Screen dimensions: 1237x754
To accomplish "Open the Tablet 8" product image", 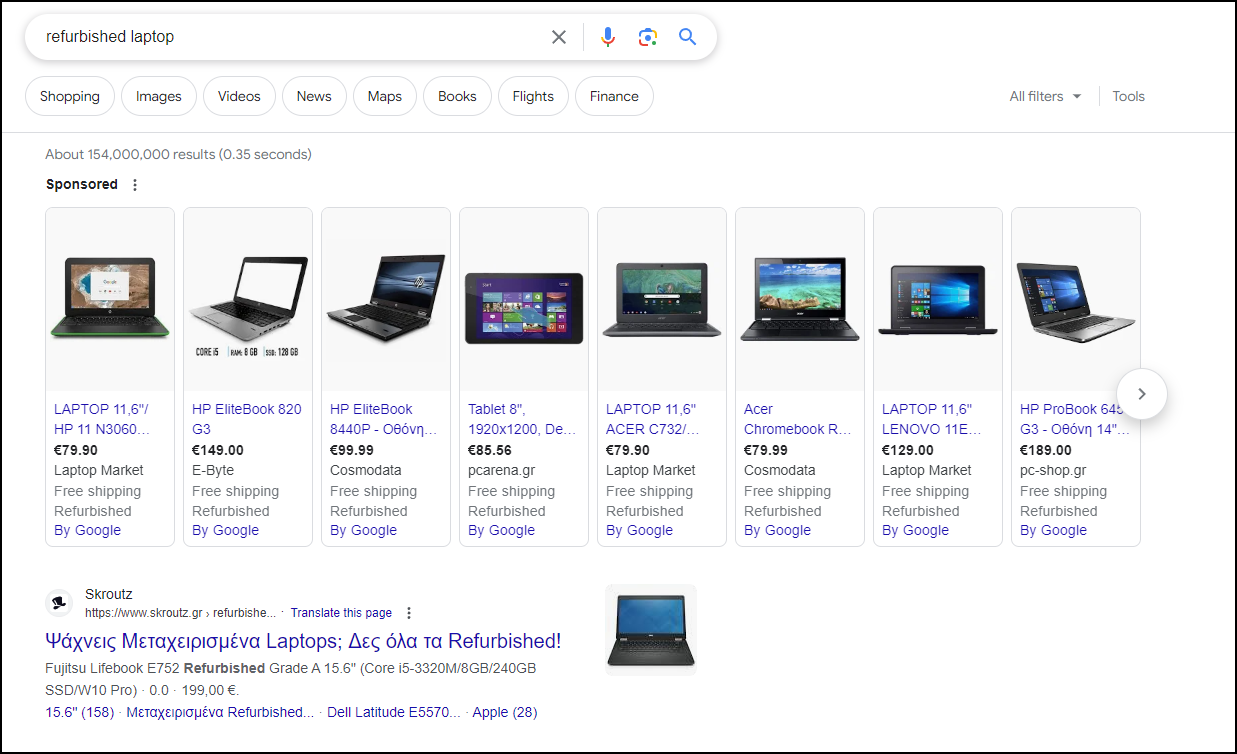I will 524,299.
